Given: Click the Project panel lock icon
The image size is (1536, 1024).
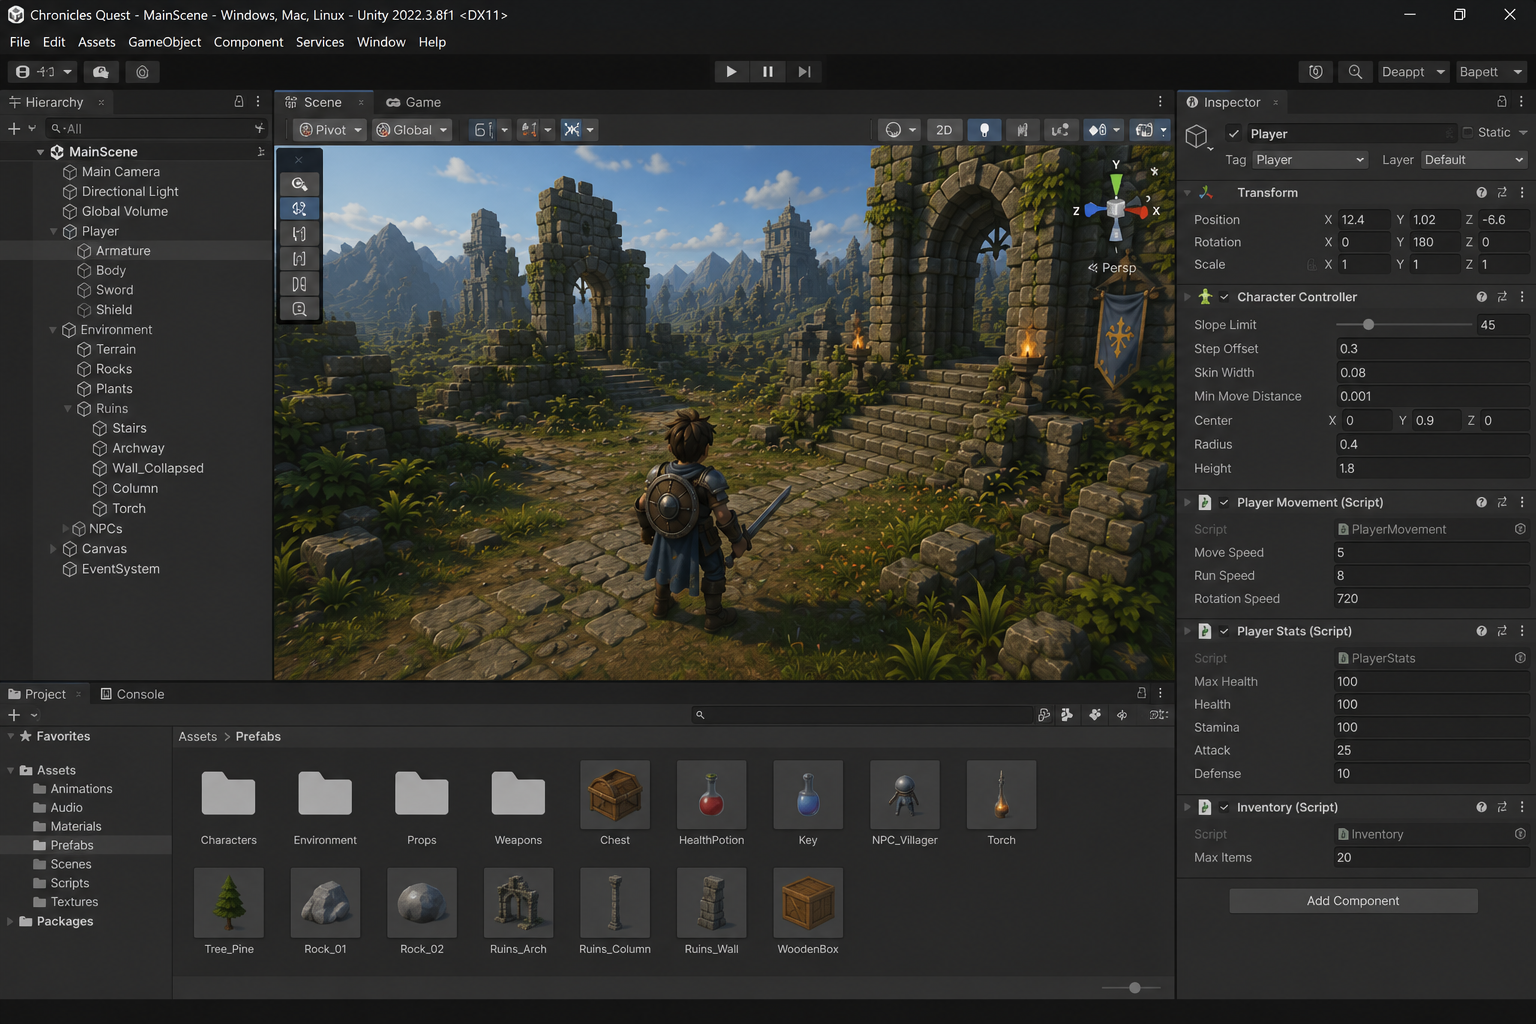Looking at the screenshot, I should pos(1141,693).
